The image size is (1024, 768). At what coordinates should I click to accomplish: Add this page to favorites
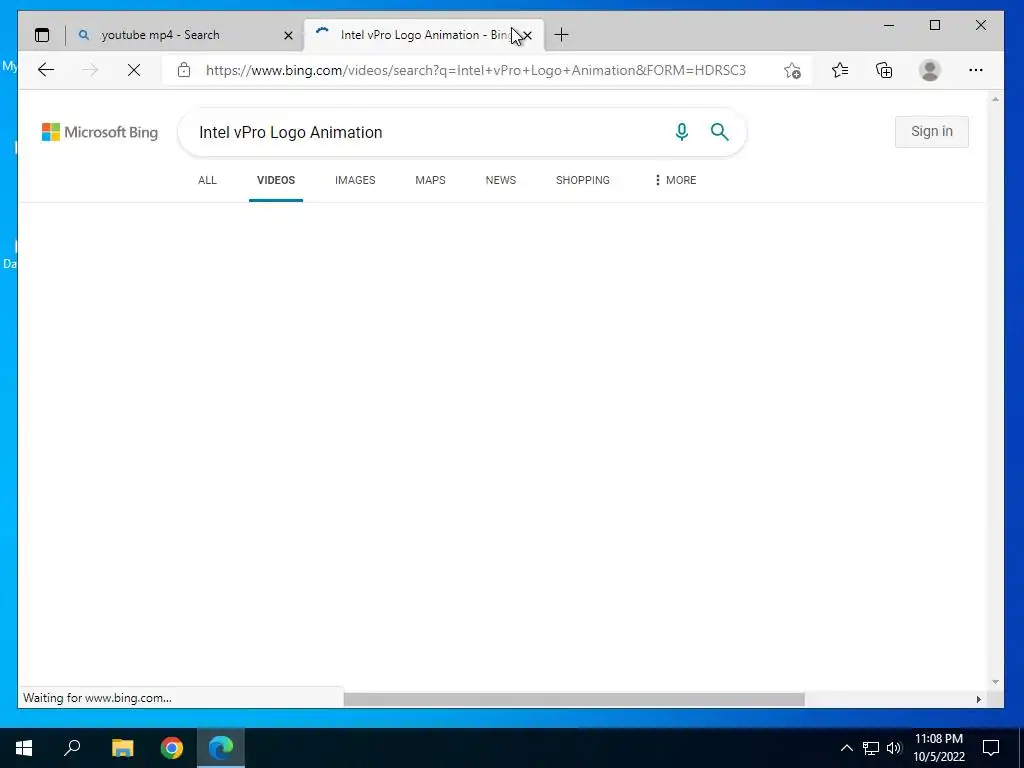point(792,70)
